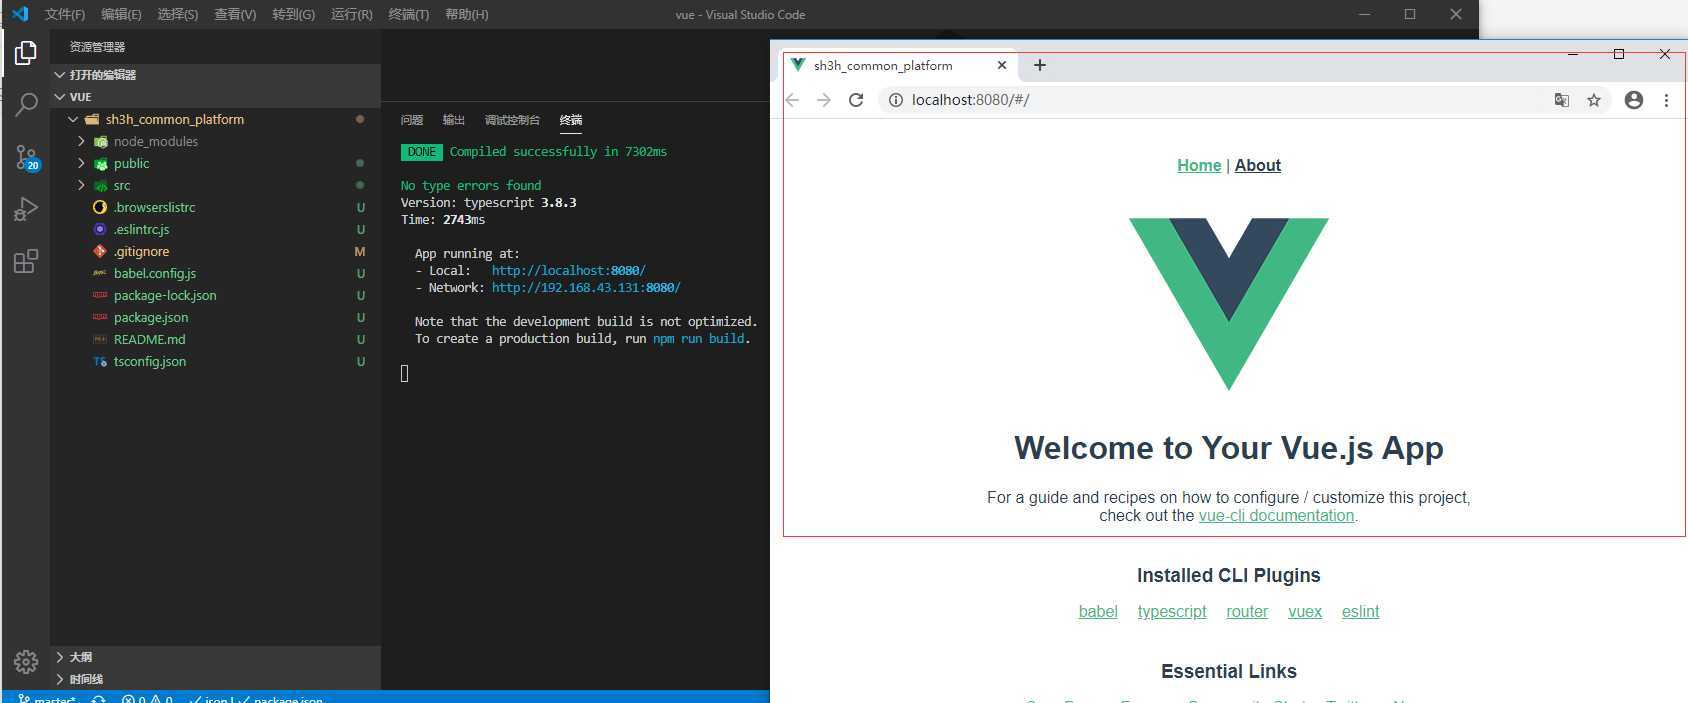Open babel.config.js file
Screen dimensions: 1688x703
155,273
